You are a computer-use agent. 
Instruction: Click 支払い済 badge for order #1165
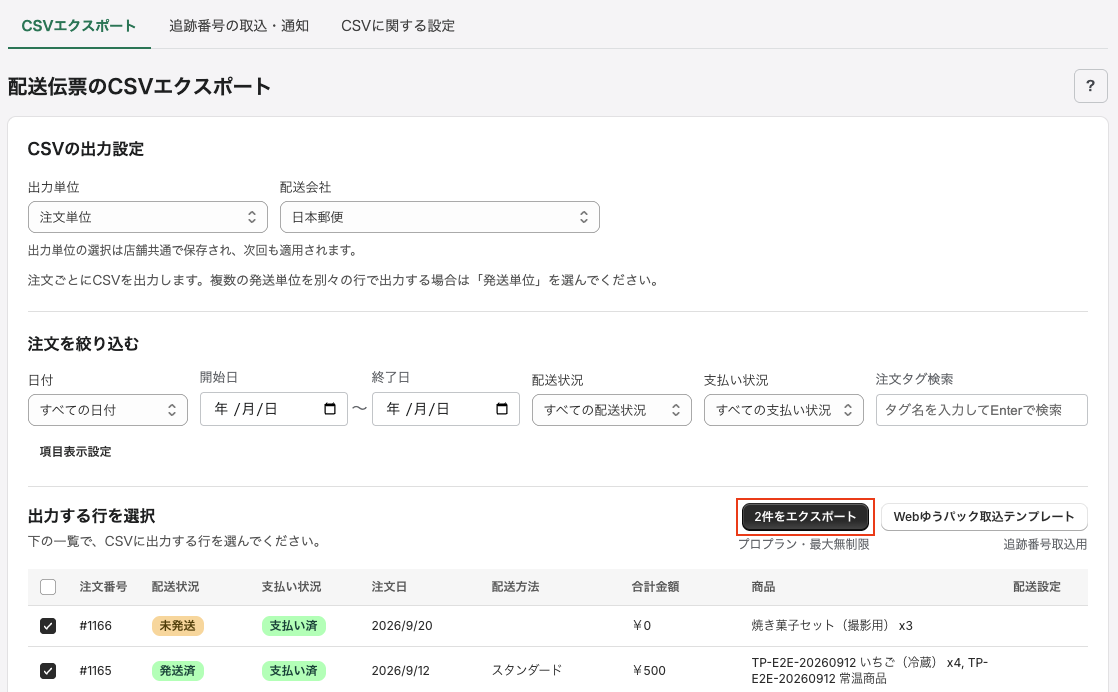coord(294,671)
